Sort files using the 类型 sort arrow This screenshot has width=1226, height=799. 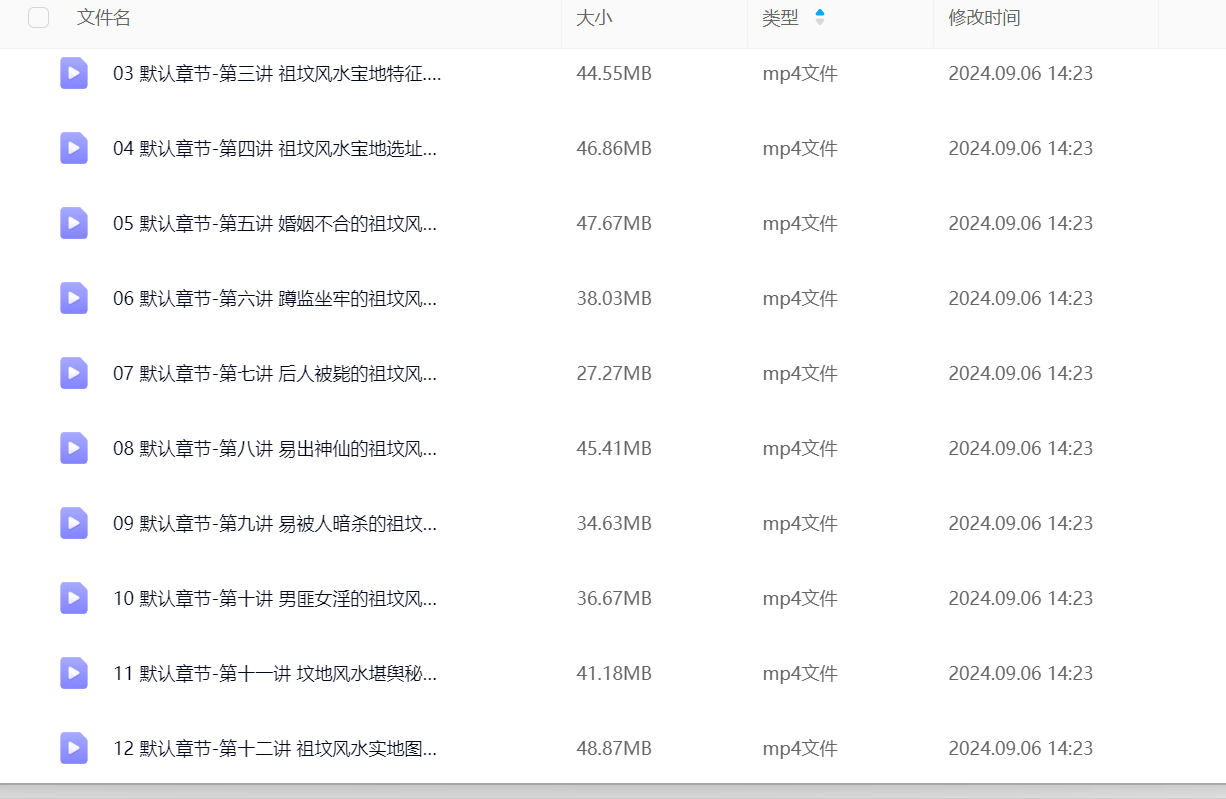pos(820,18)
